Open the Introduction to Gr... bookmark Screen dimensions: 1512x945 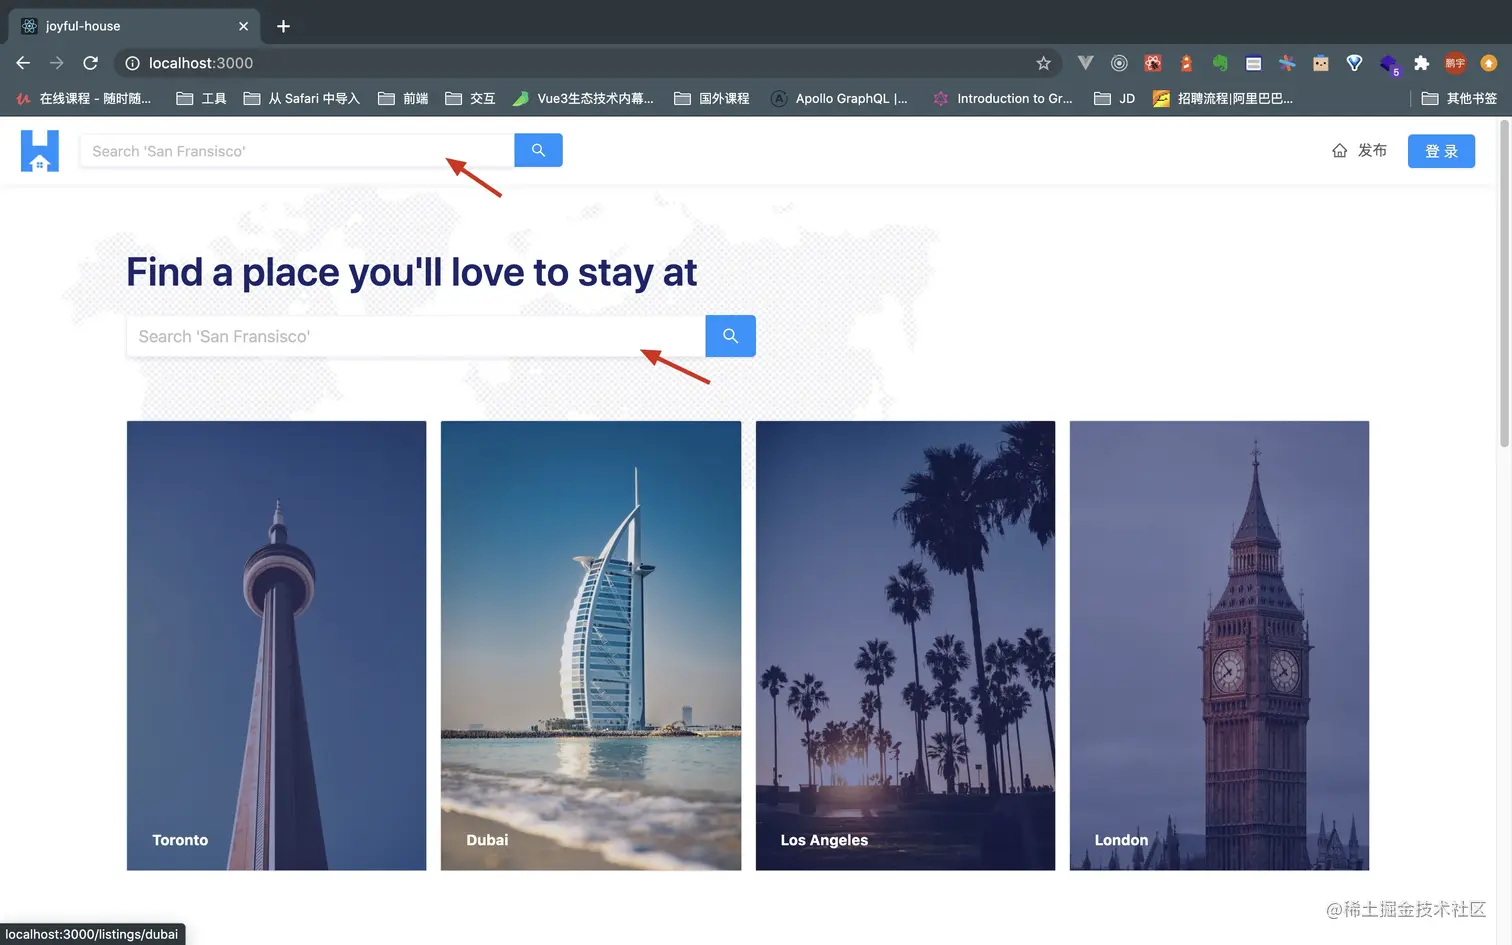click(1003, 98)
